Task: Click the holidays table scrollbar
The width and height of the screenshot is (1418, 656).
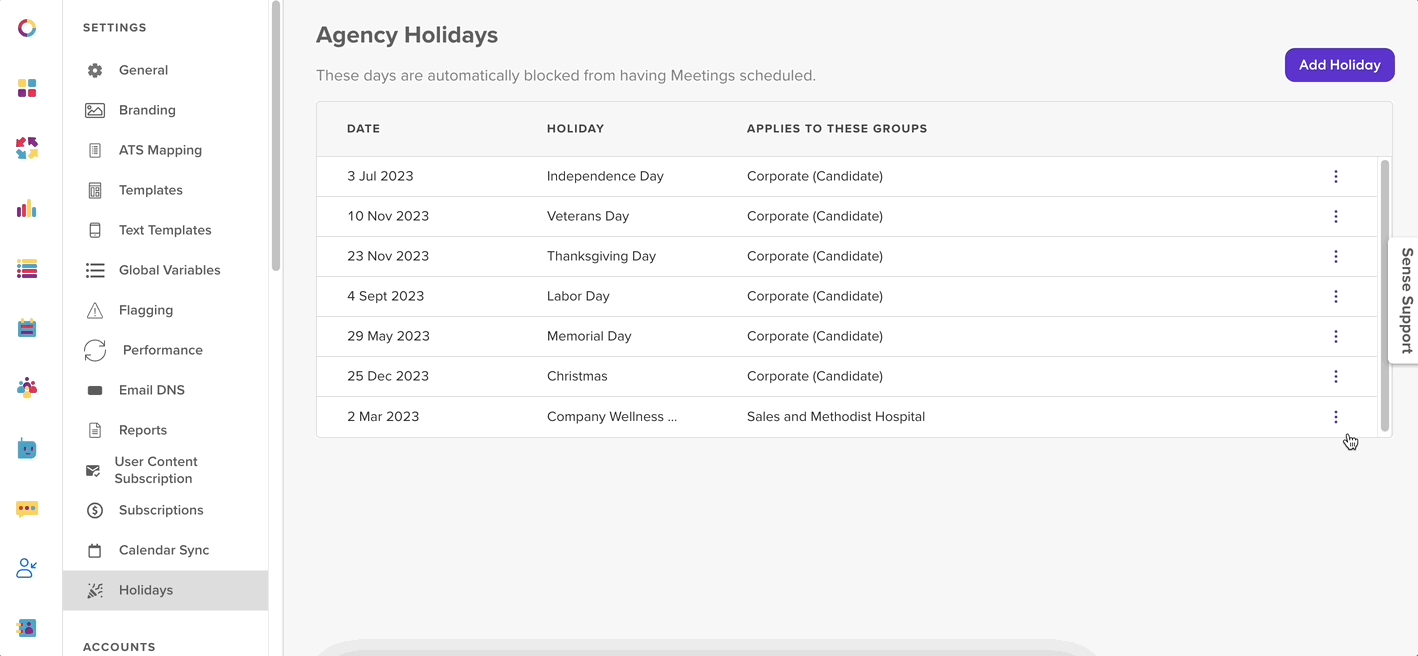Action: coord(1385,296)
